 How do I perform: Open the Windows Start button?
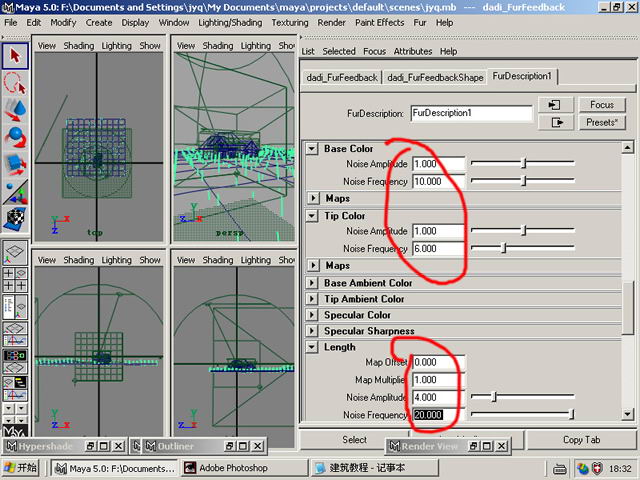tap(21, 468)
